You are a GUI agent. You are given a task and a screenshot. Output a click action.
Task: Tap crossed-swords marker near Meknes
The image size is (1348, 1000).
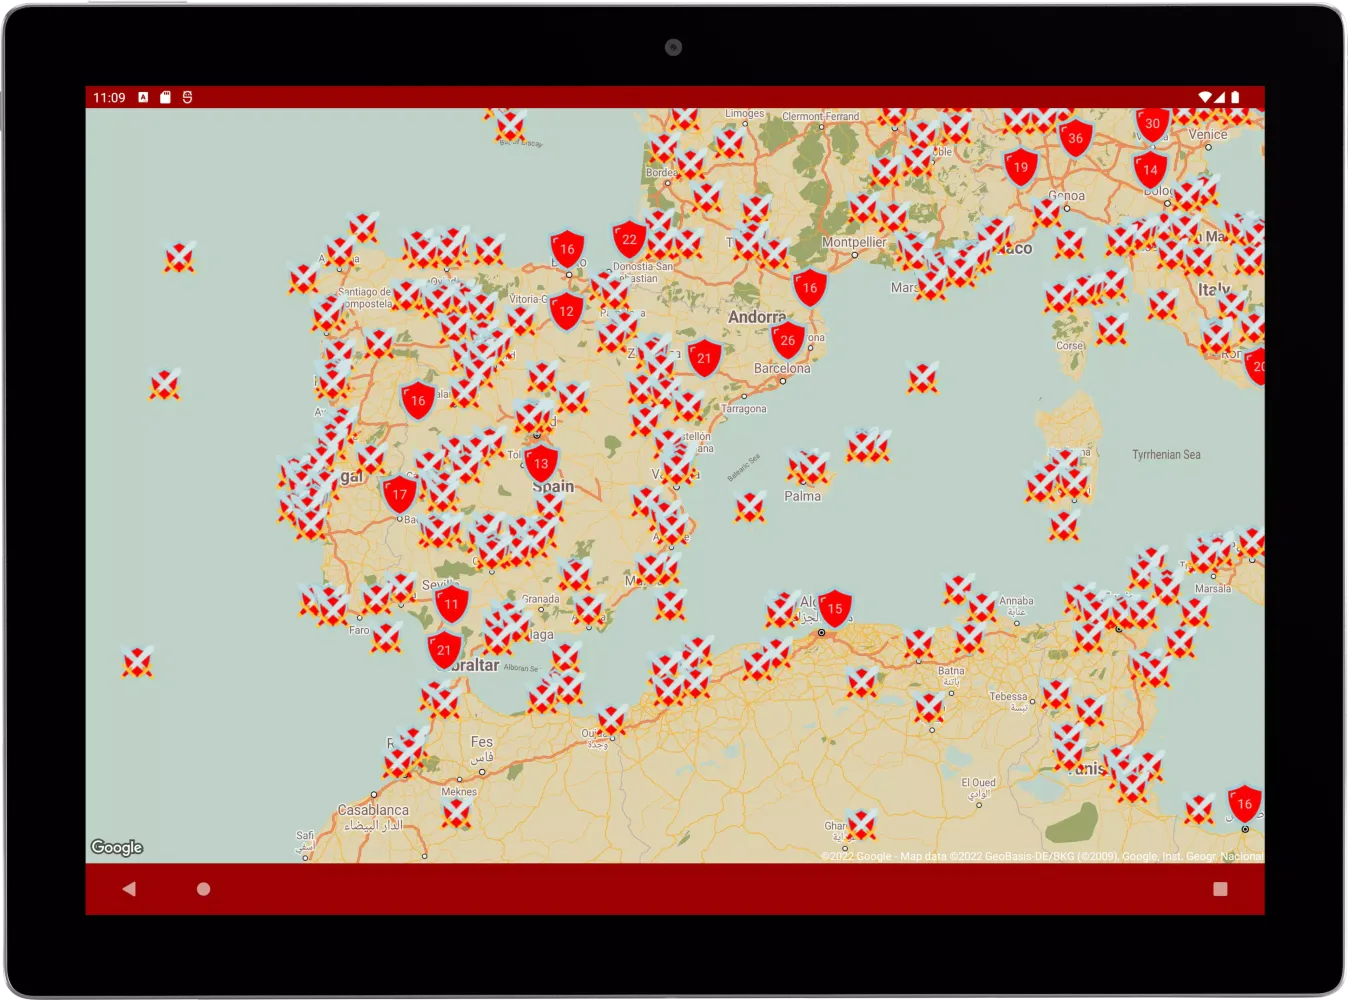click(457, 811)
